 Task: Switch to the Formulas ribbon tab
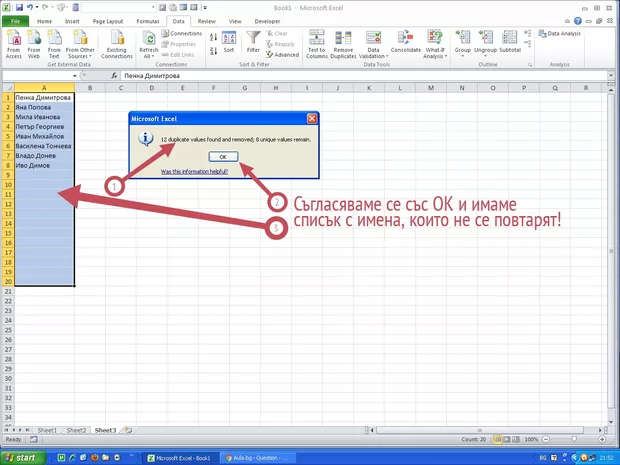click(146, 20)
